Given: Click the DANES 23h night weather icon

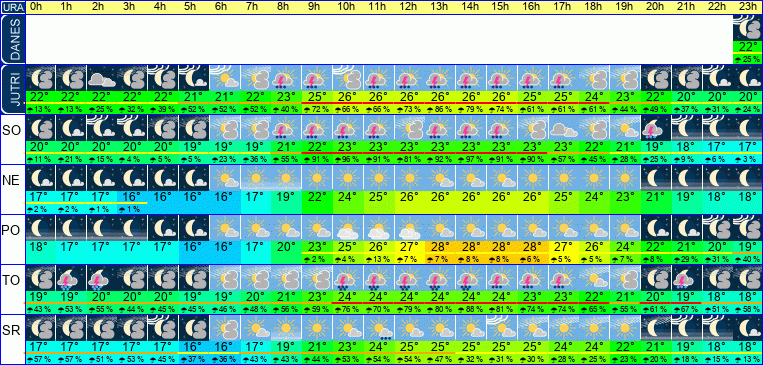Looking at the screenshot, I should point(747,28).
